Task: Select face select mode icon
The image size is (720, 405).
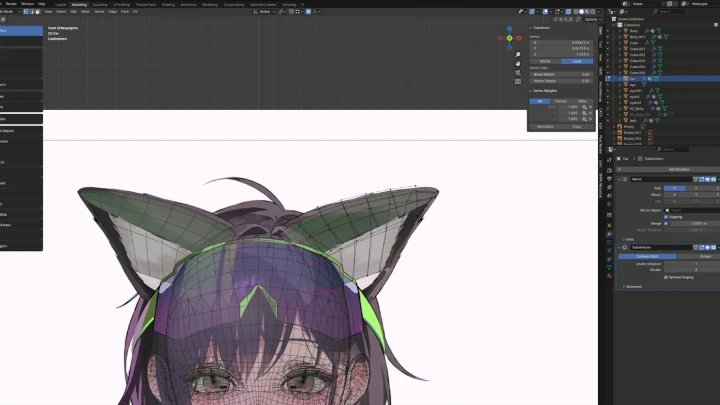Action: pos(38,11)
